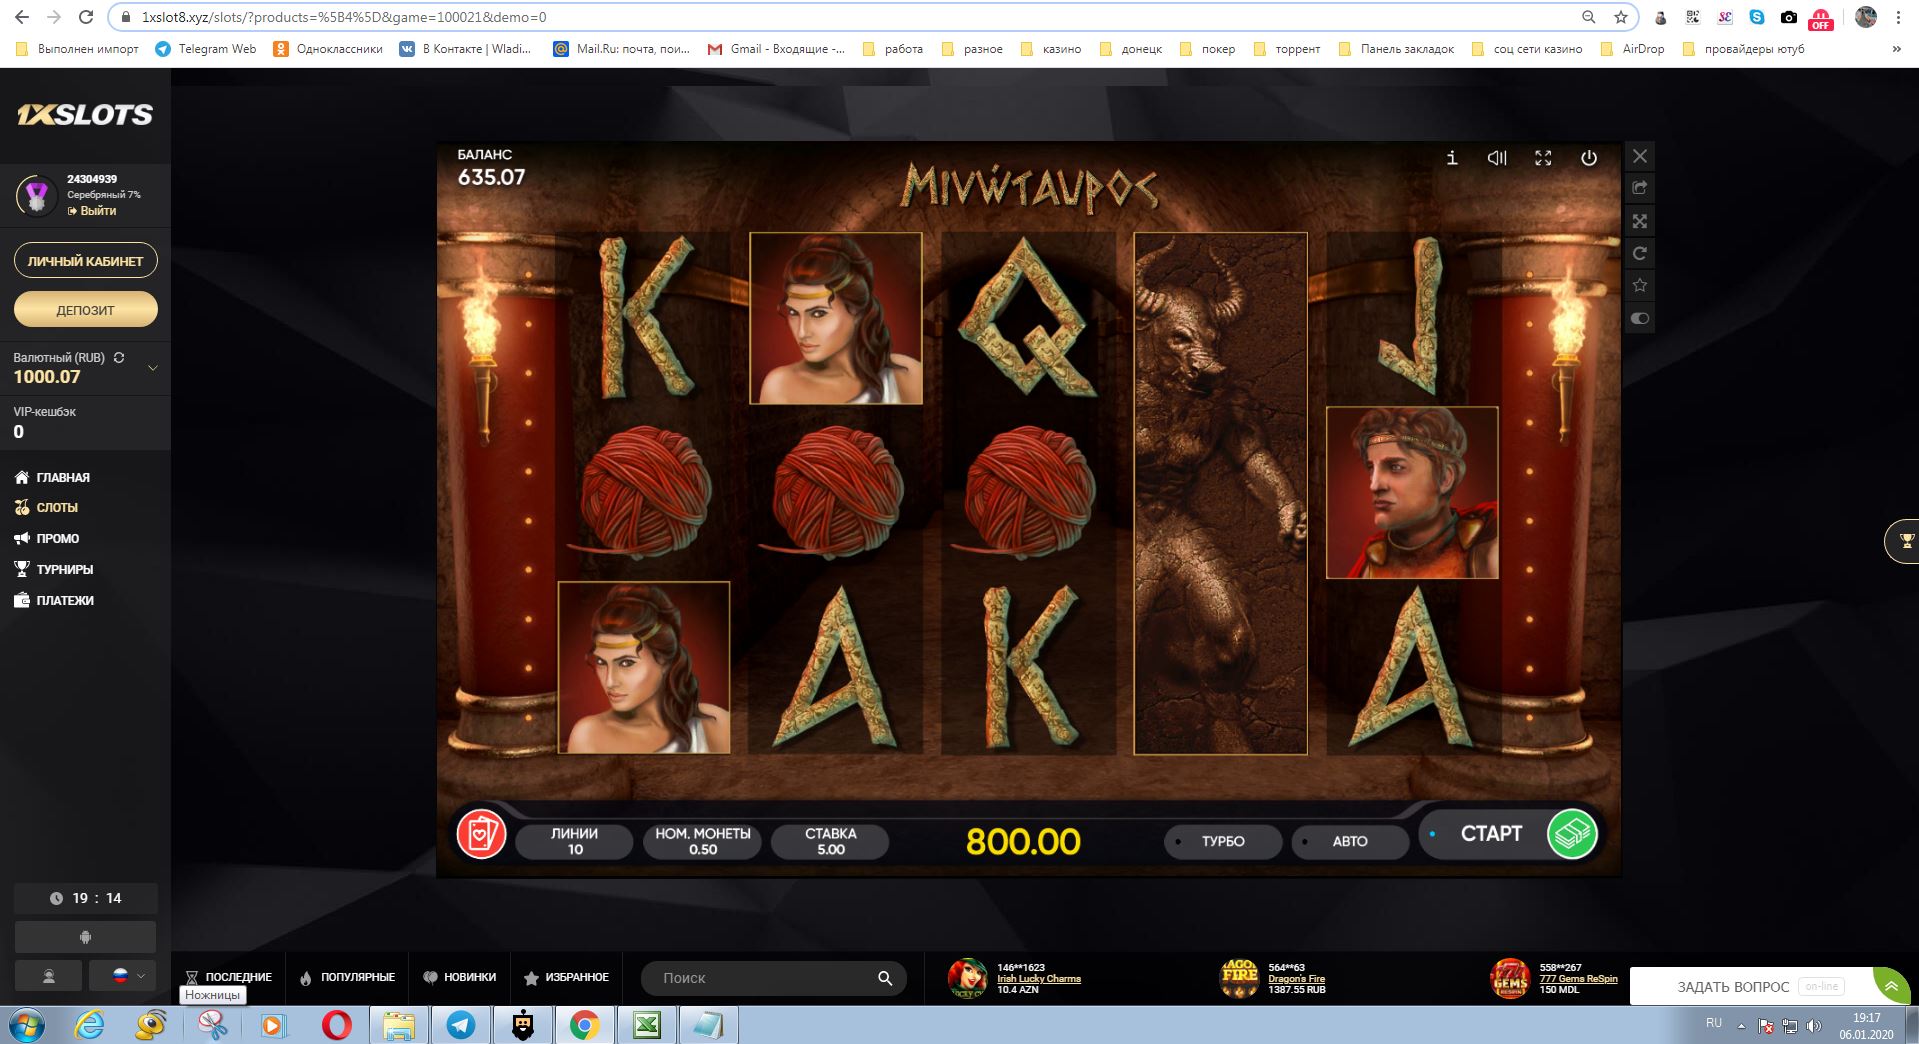1919x1044 pixels.
Task: Show НОВИНКИ new games tab
Action: pos(459,977)
